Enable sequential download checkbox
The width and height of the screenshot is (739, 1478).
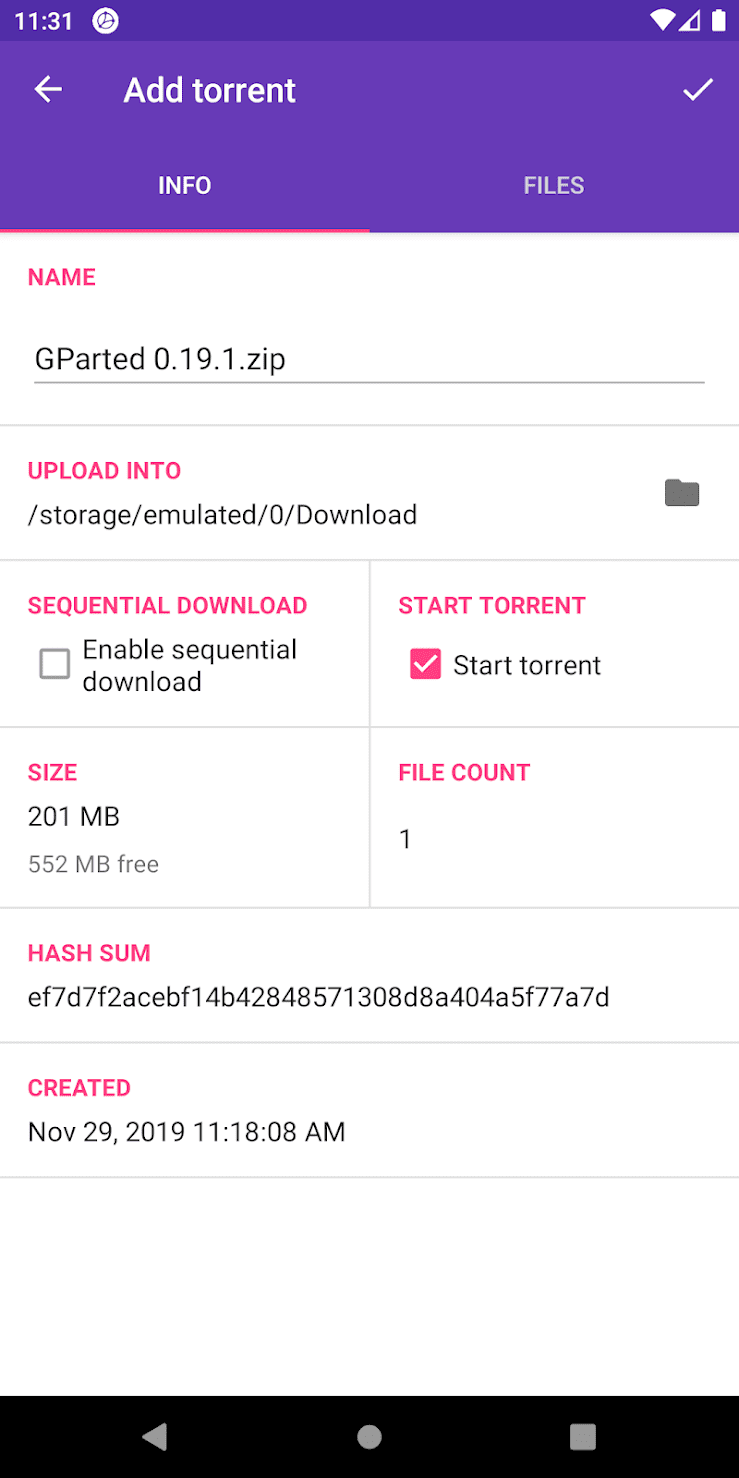click(55, 664)
